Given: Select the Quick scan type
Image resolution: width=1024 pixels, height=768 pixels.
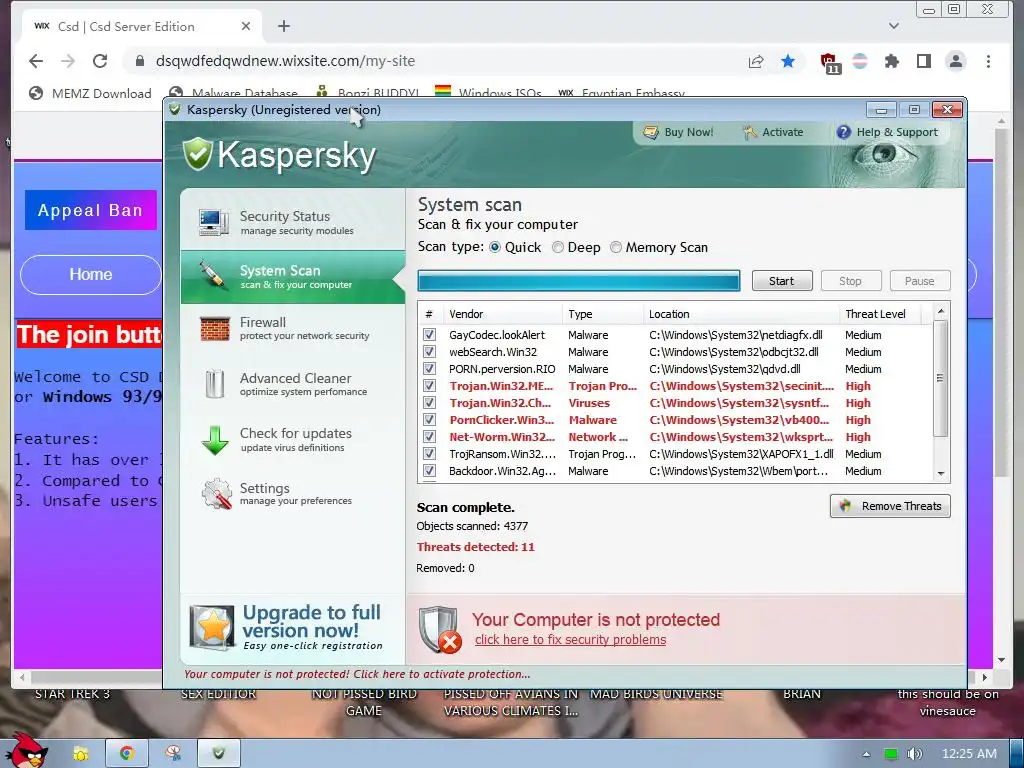Looking at the screenshot, I should coord(495,248).
